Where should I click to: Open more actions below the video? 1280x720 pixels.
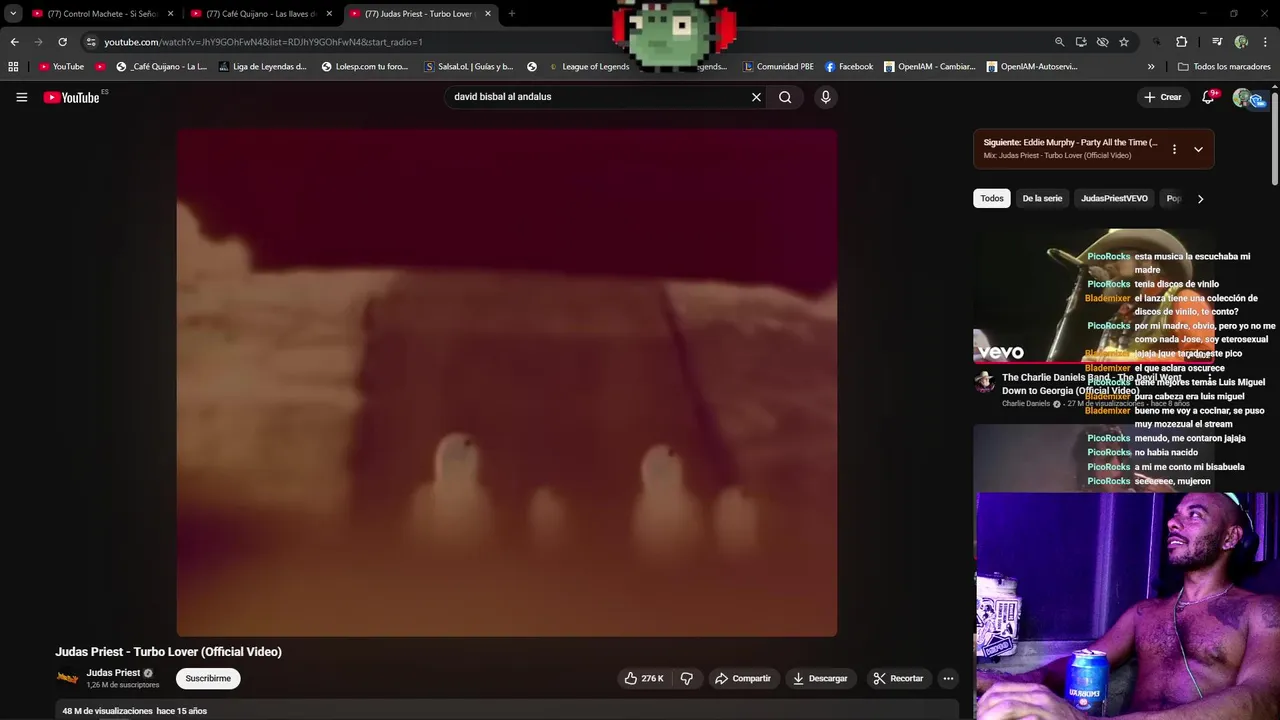coord(948,678)
